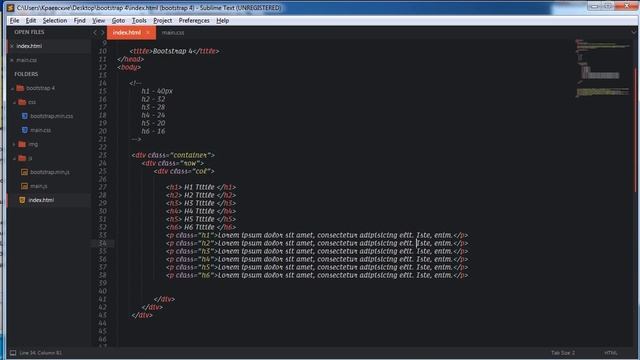The image size is (640, 360).
Task: Open the Edit menu
Action: click(31, 20)
